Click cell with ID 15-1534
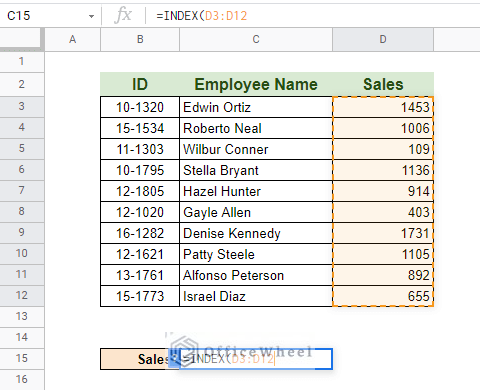 [x=140, y=128]
